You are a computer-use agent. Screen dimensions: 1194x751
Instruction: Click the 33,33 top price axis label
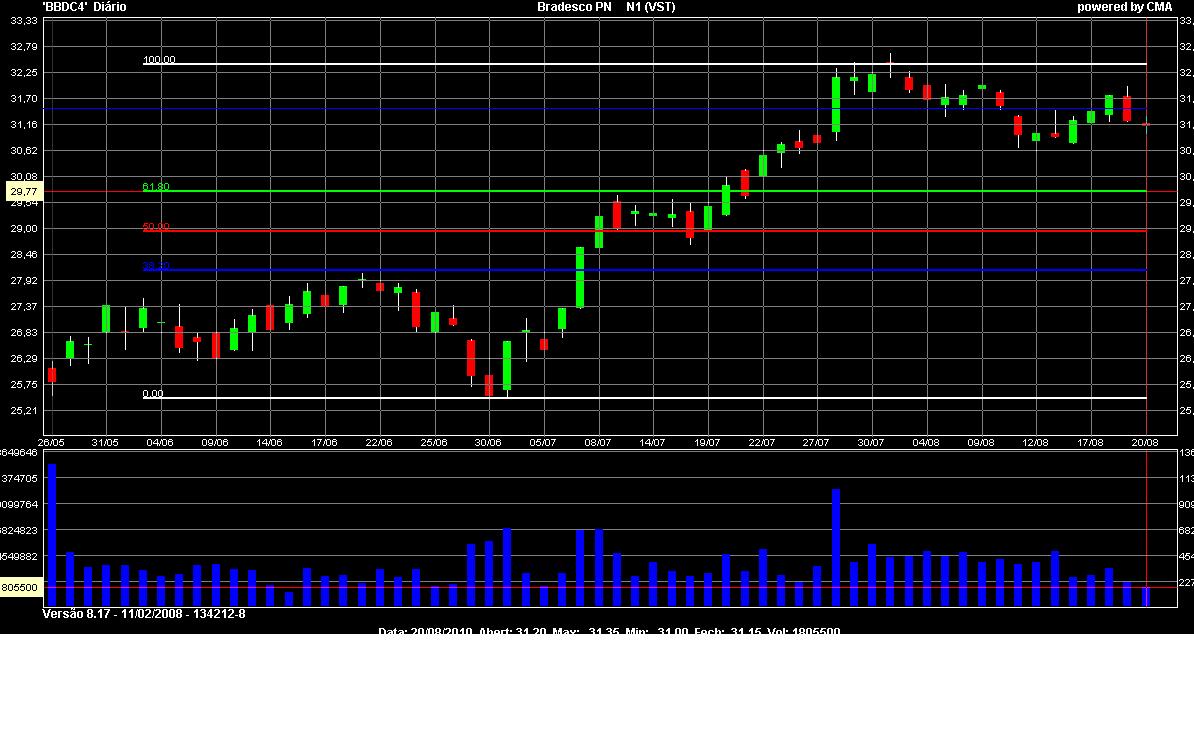click(x=22, y=21)
